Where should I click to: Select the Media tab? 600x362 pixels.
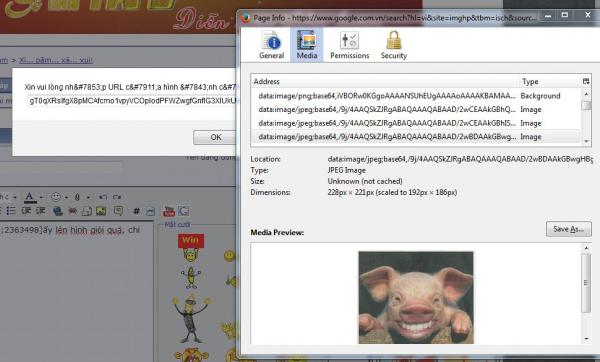(x=307, y=45)
